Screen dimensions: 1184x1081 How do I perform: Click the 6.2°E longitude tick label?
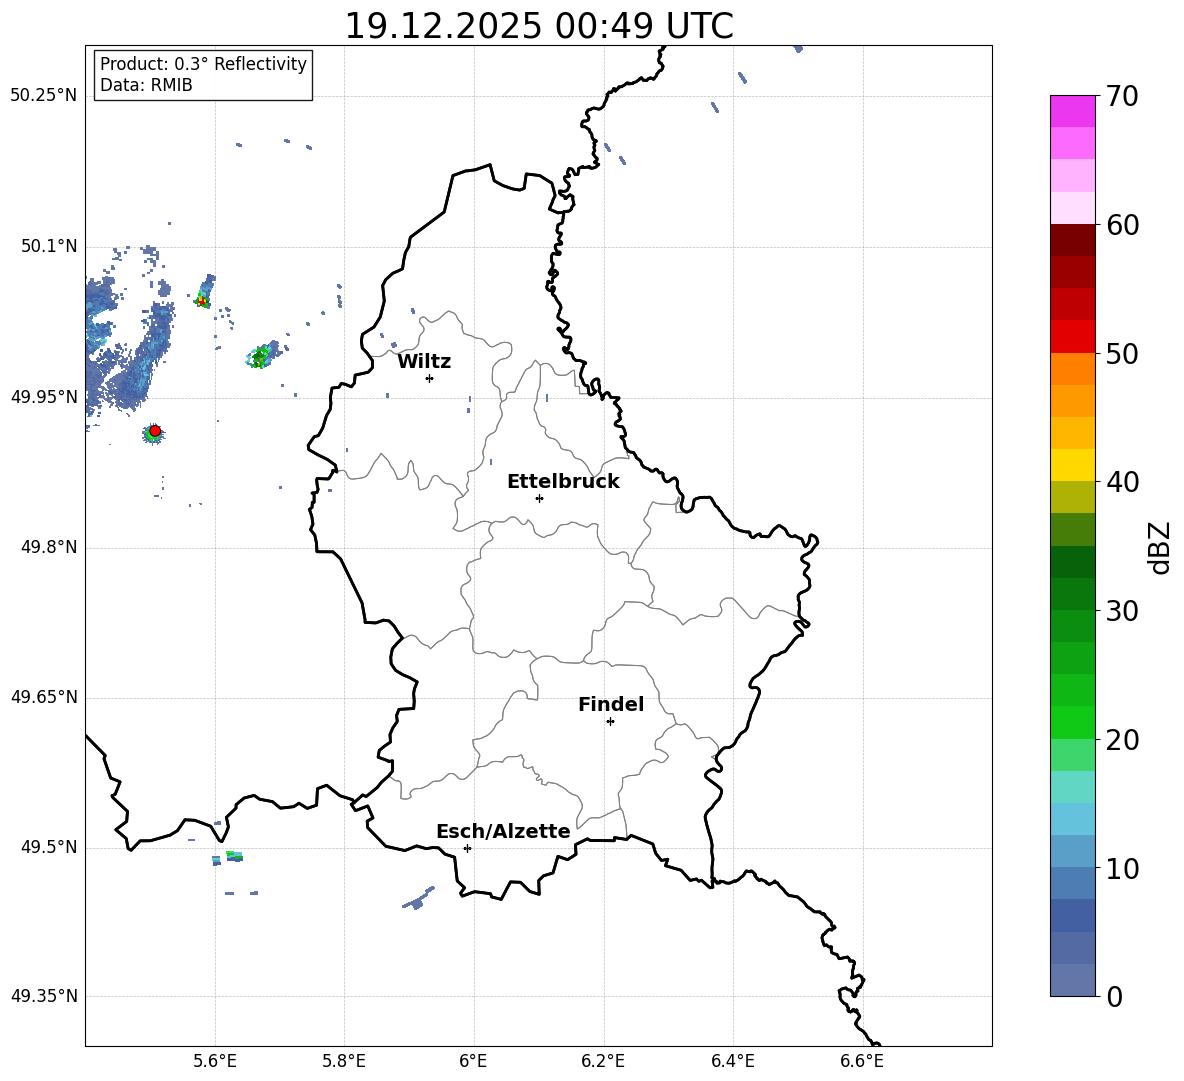click(x=603, y=1062)
